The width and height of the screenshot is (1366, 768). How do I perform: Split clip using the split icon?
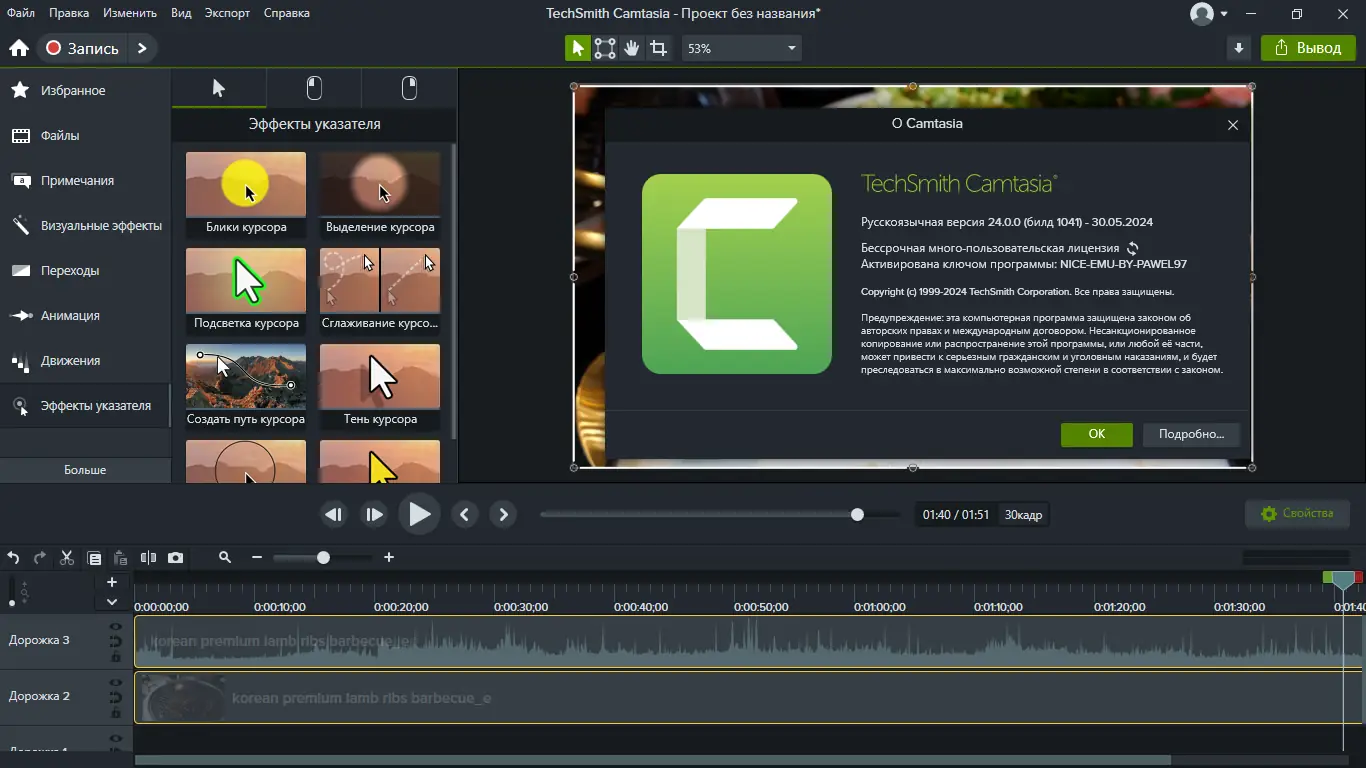pyautogui.click(x=148, y=558)
